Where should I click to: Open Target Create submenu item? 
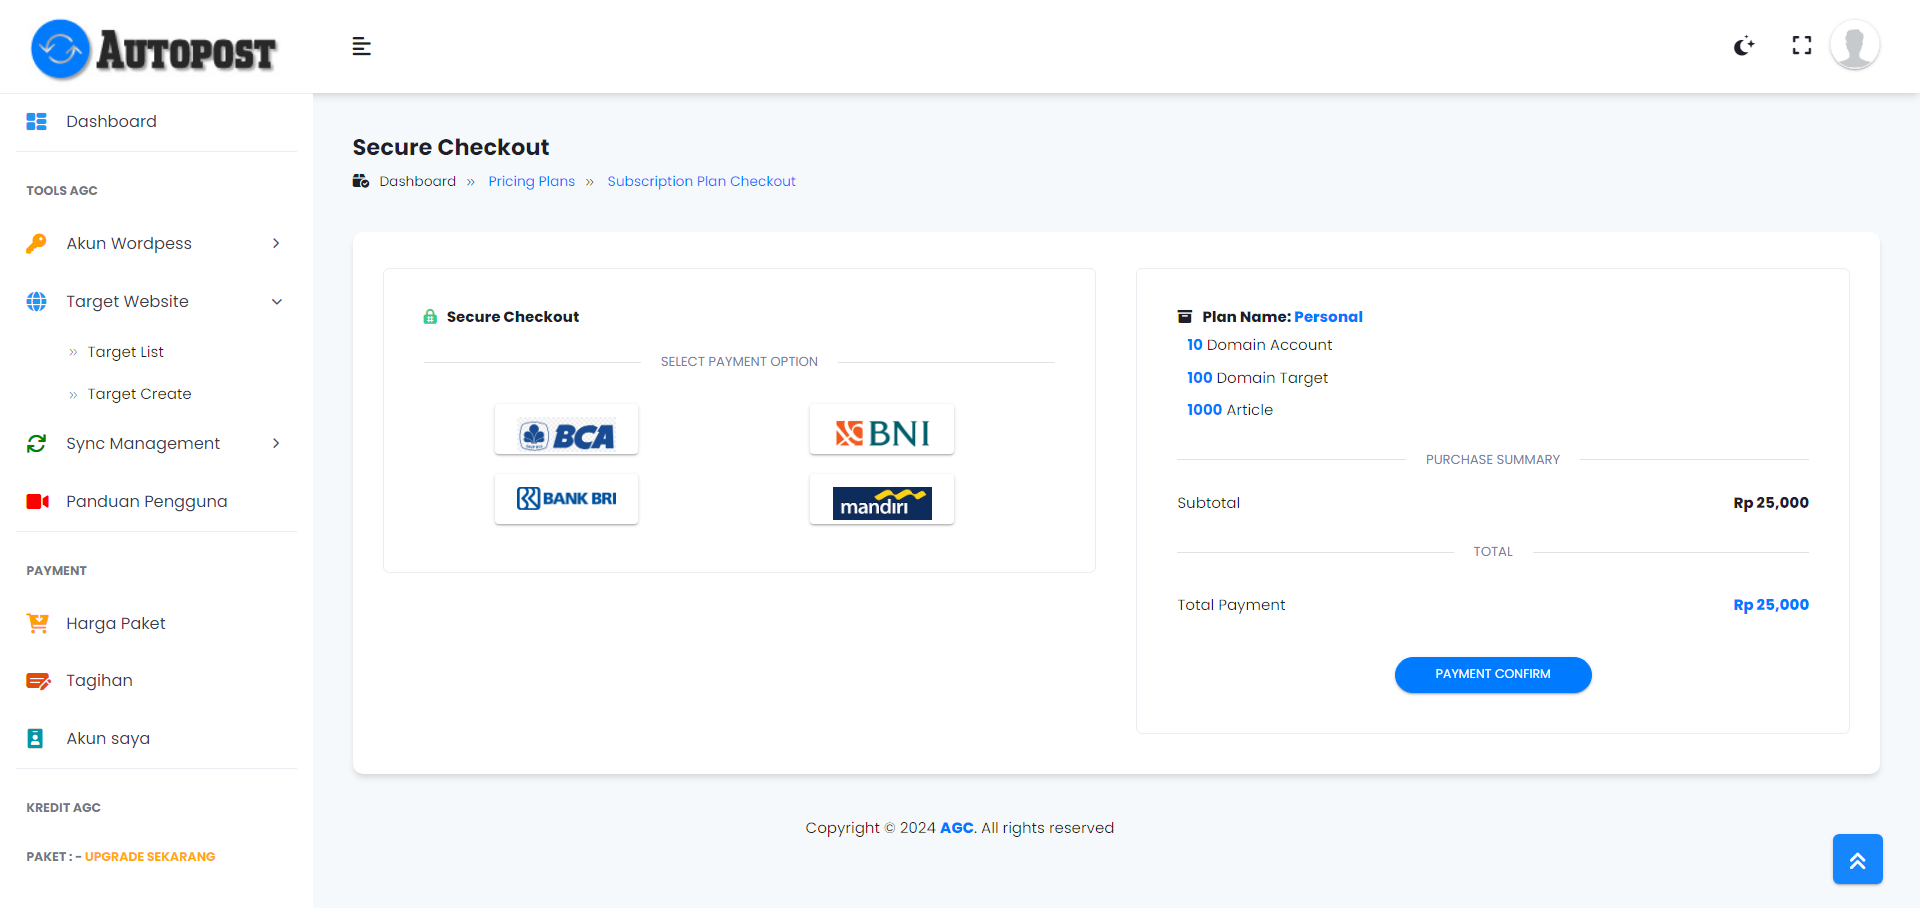139,394
